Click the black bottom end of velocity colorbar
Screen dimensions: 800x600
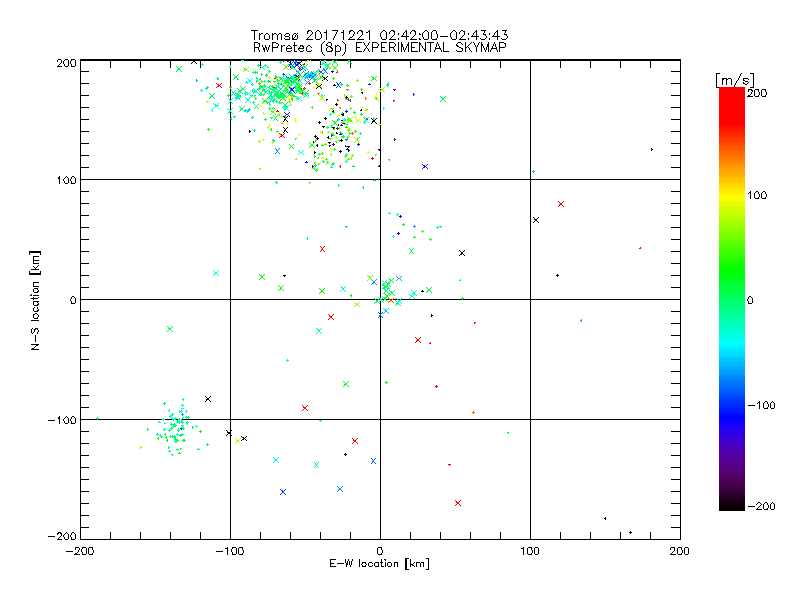click(732, 505)
